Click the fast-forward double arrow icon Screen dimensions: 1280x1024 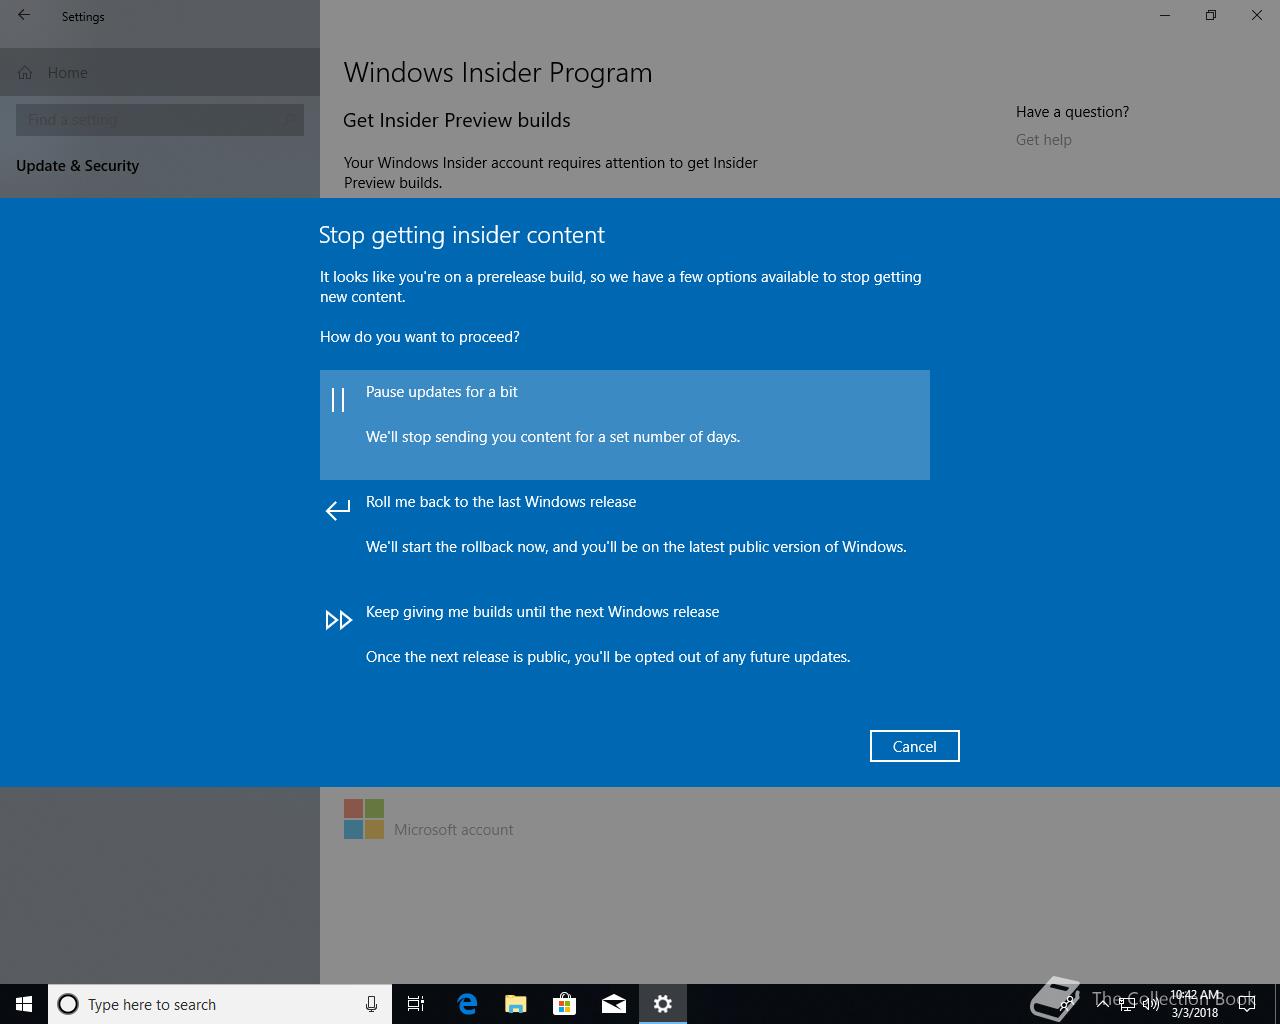click(x=338, y=620)
